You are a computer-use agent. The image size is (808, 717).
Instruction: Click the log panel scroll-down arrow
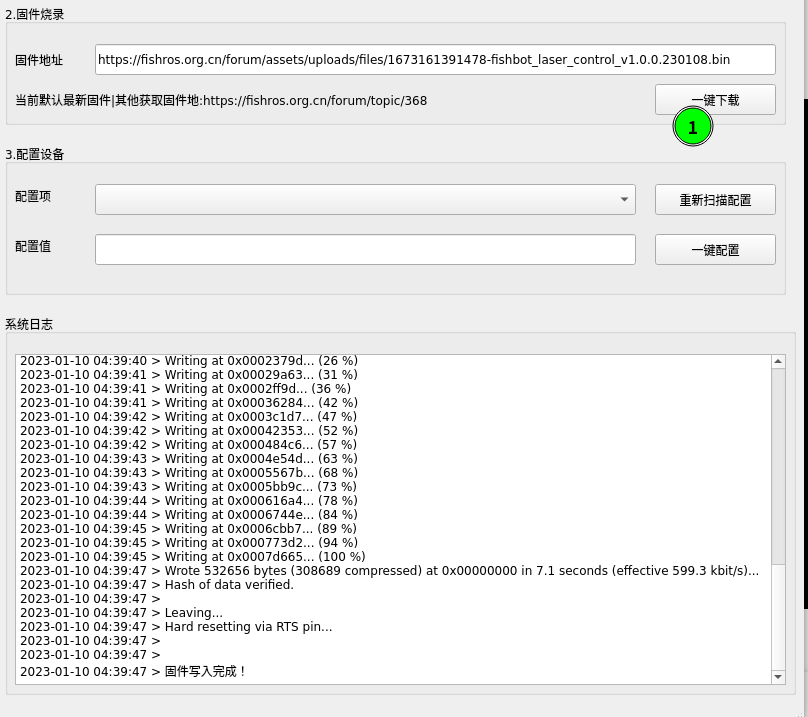click(779, 677)
